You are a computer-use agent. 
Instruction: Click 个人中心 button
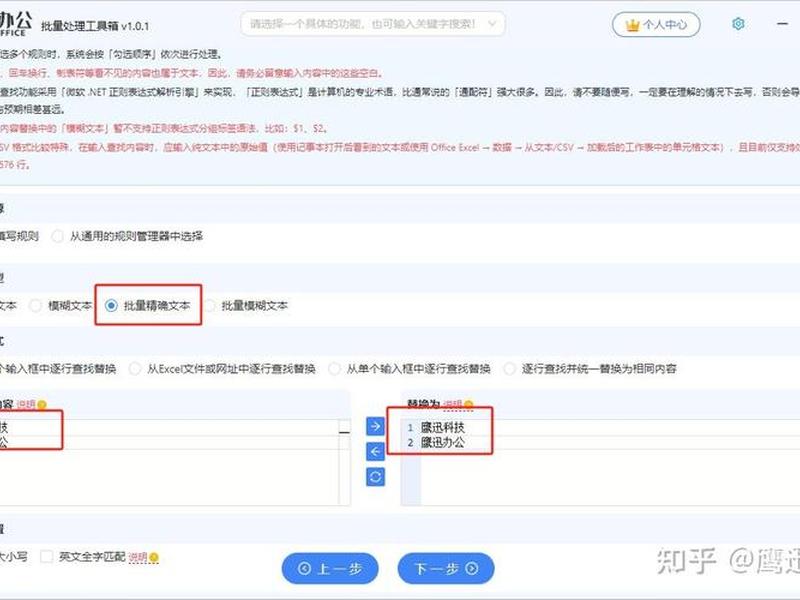coord(656,24)
